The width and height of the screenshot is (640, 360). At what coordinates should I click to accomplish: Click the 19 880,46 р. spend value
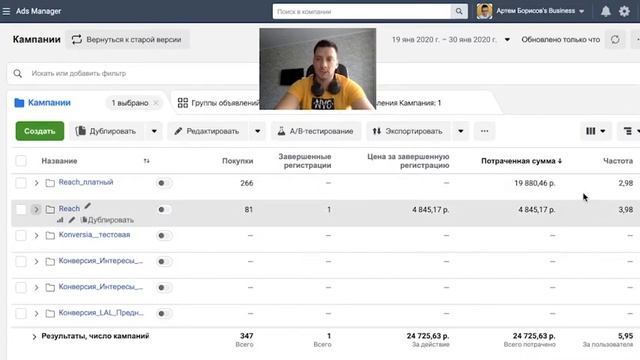click(x=534, y=183)
